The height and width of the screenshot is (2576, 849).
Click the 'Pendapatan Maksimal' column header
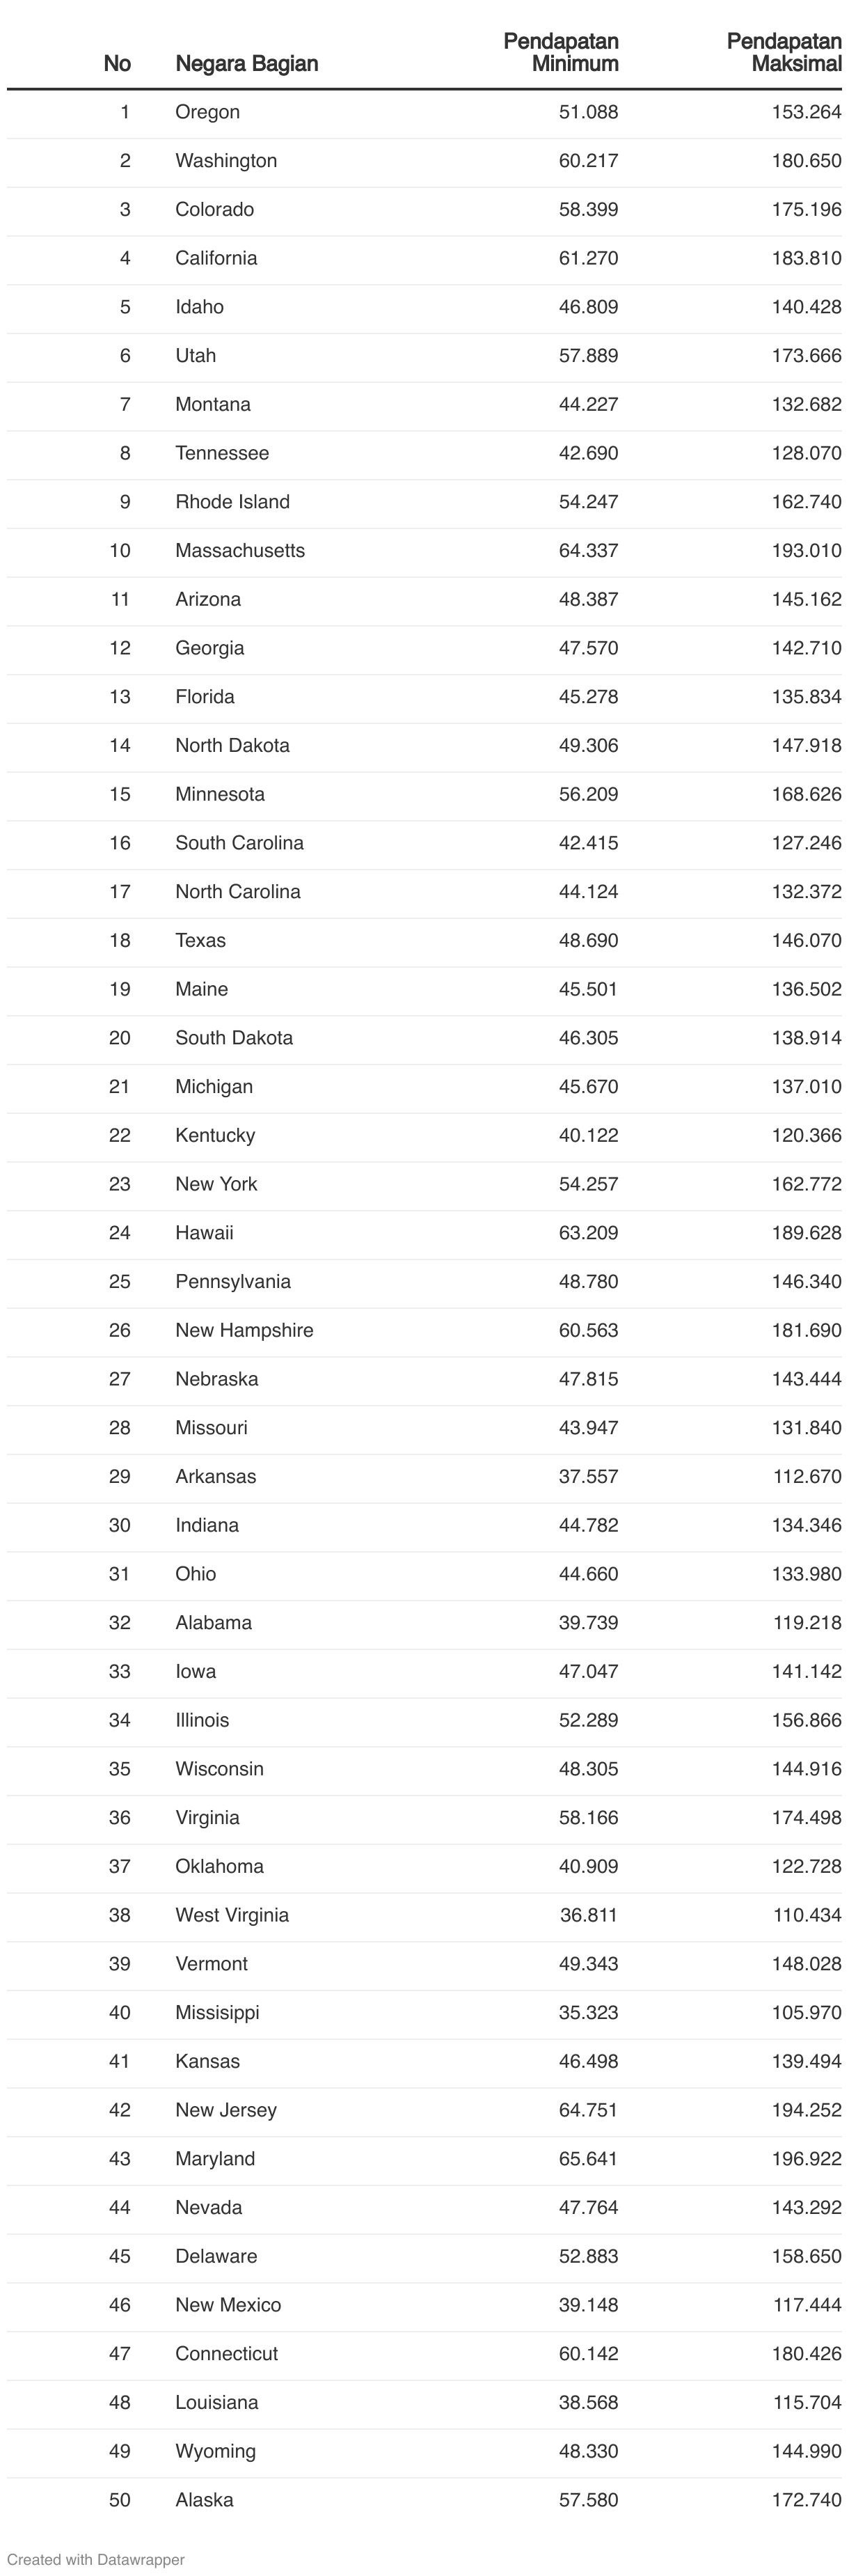[784, 53]
